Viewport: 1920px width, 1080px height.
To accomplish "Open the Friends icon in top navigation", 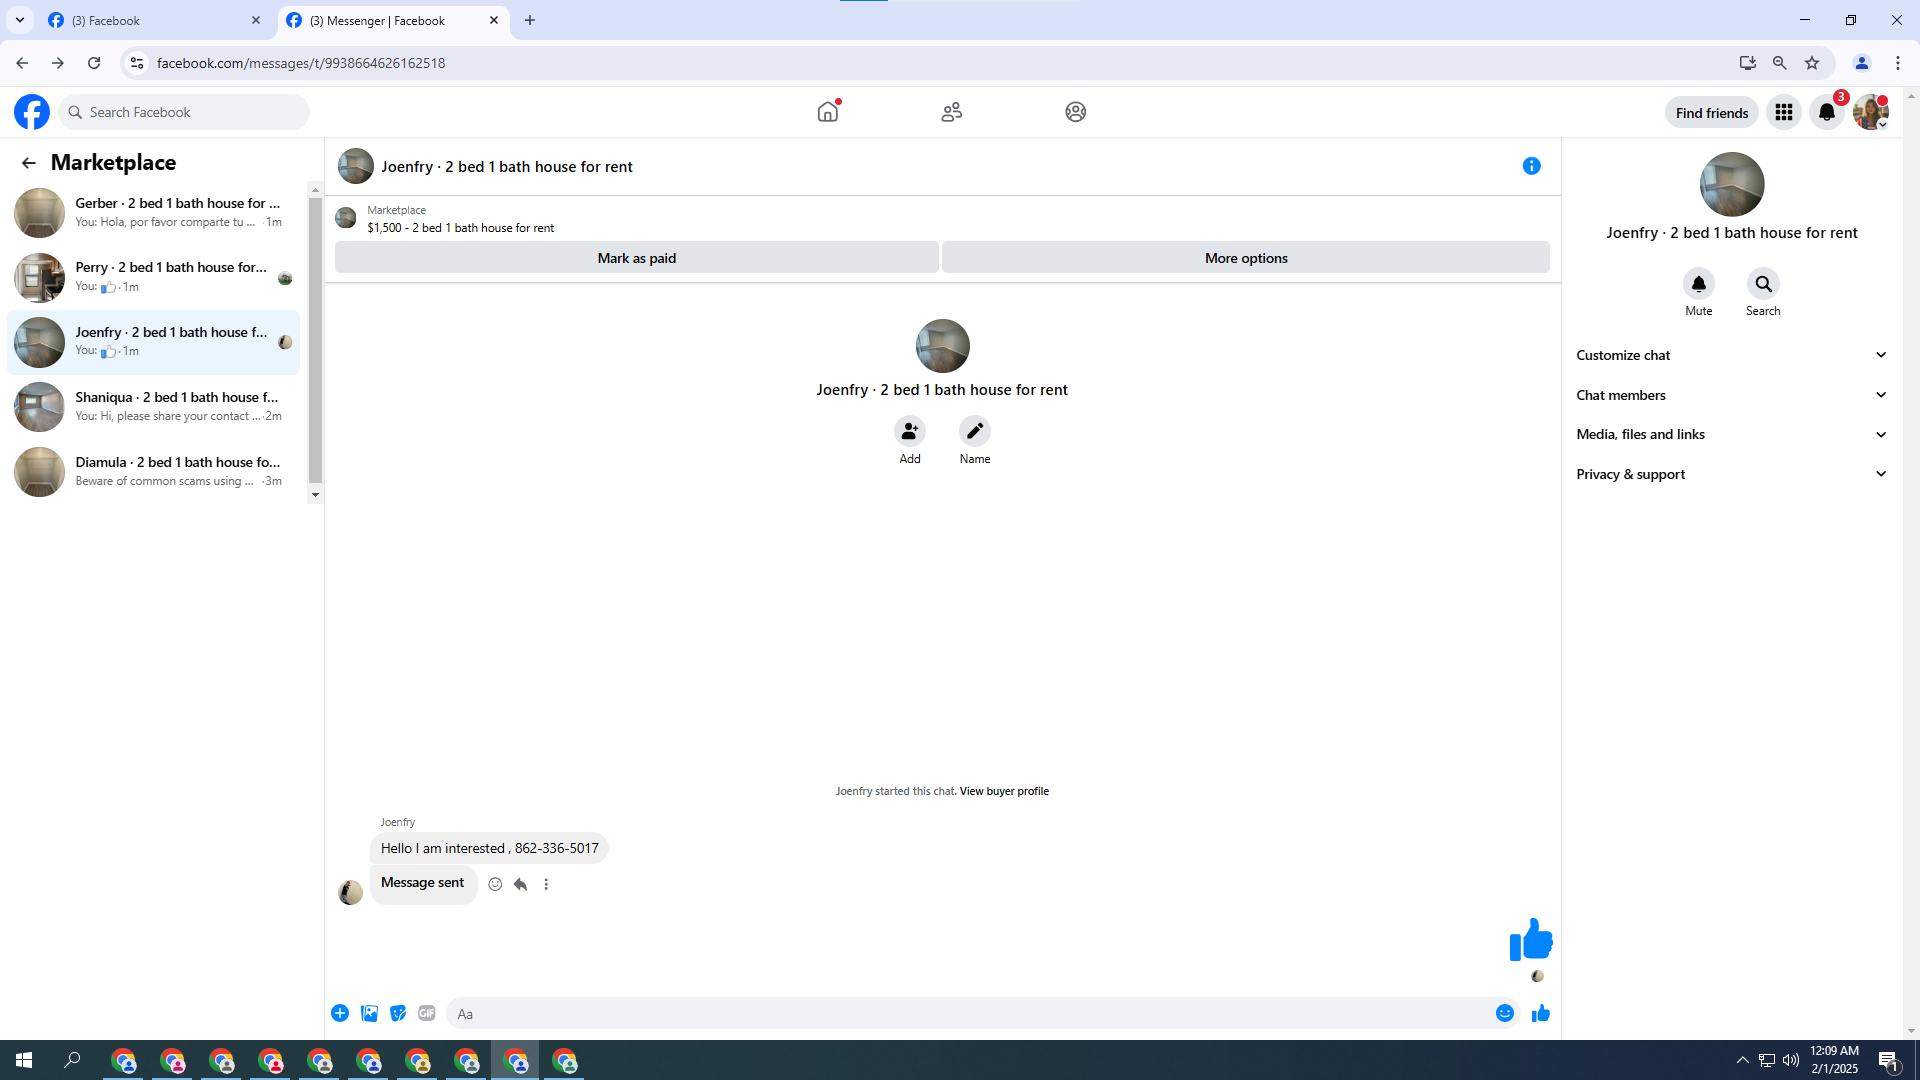I will click(952, 112).
